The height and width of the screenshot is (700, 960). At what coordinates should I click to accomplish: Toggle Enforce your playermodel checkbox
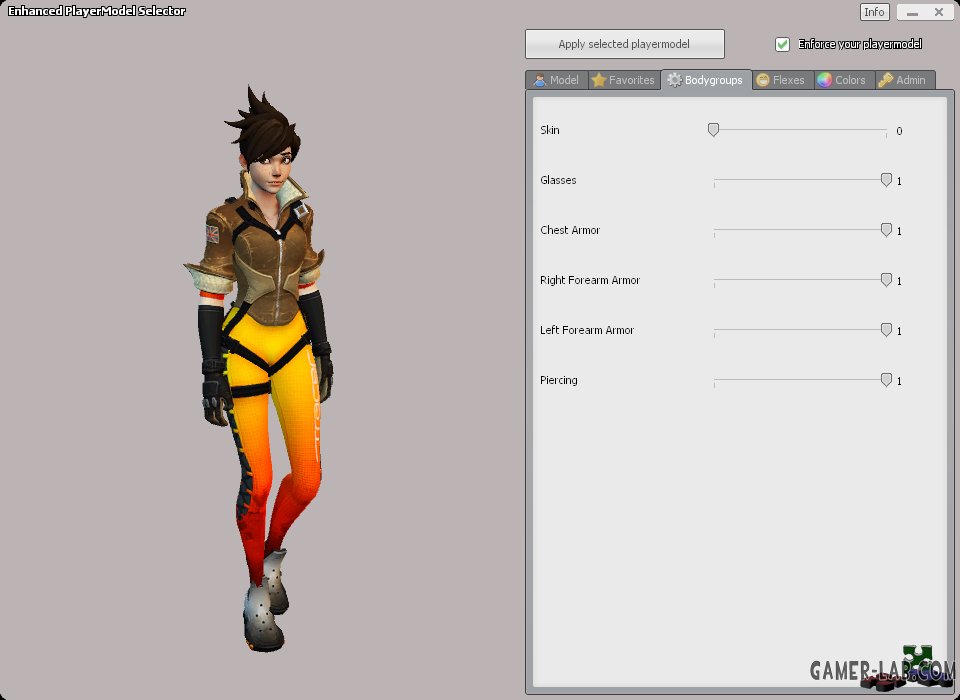click(x=782, y=44)
